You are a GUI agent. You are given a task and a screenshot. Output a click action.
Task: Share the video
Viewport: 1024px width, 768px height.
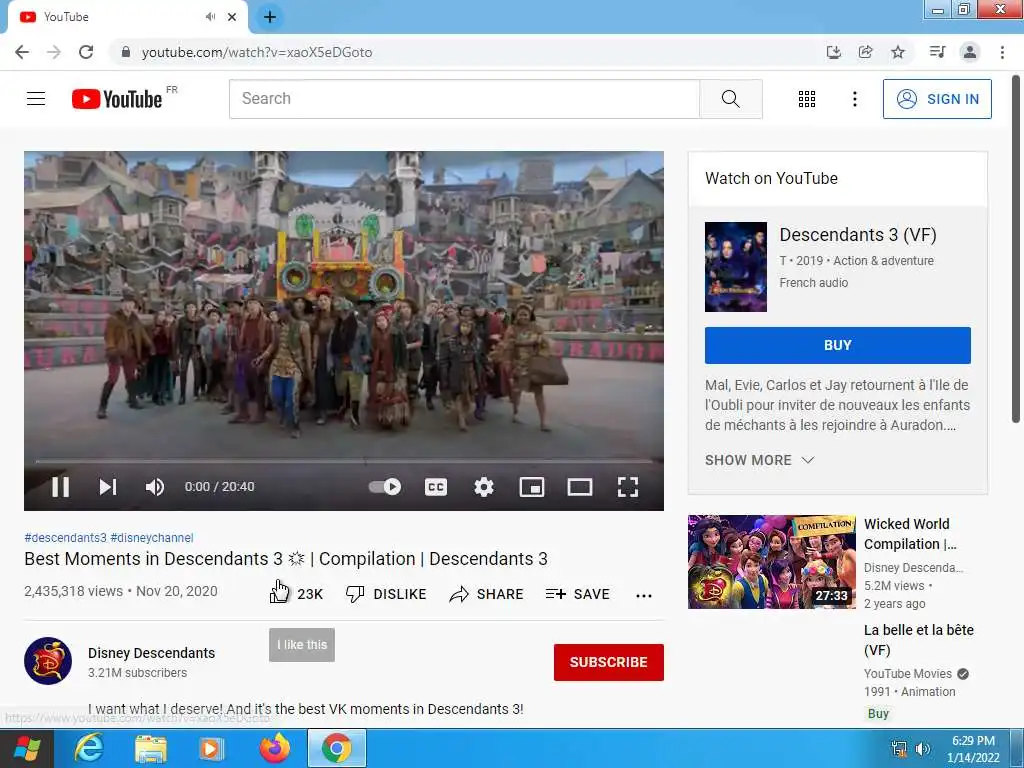click(x=487, y=594)
